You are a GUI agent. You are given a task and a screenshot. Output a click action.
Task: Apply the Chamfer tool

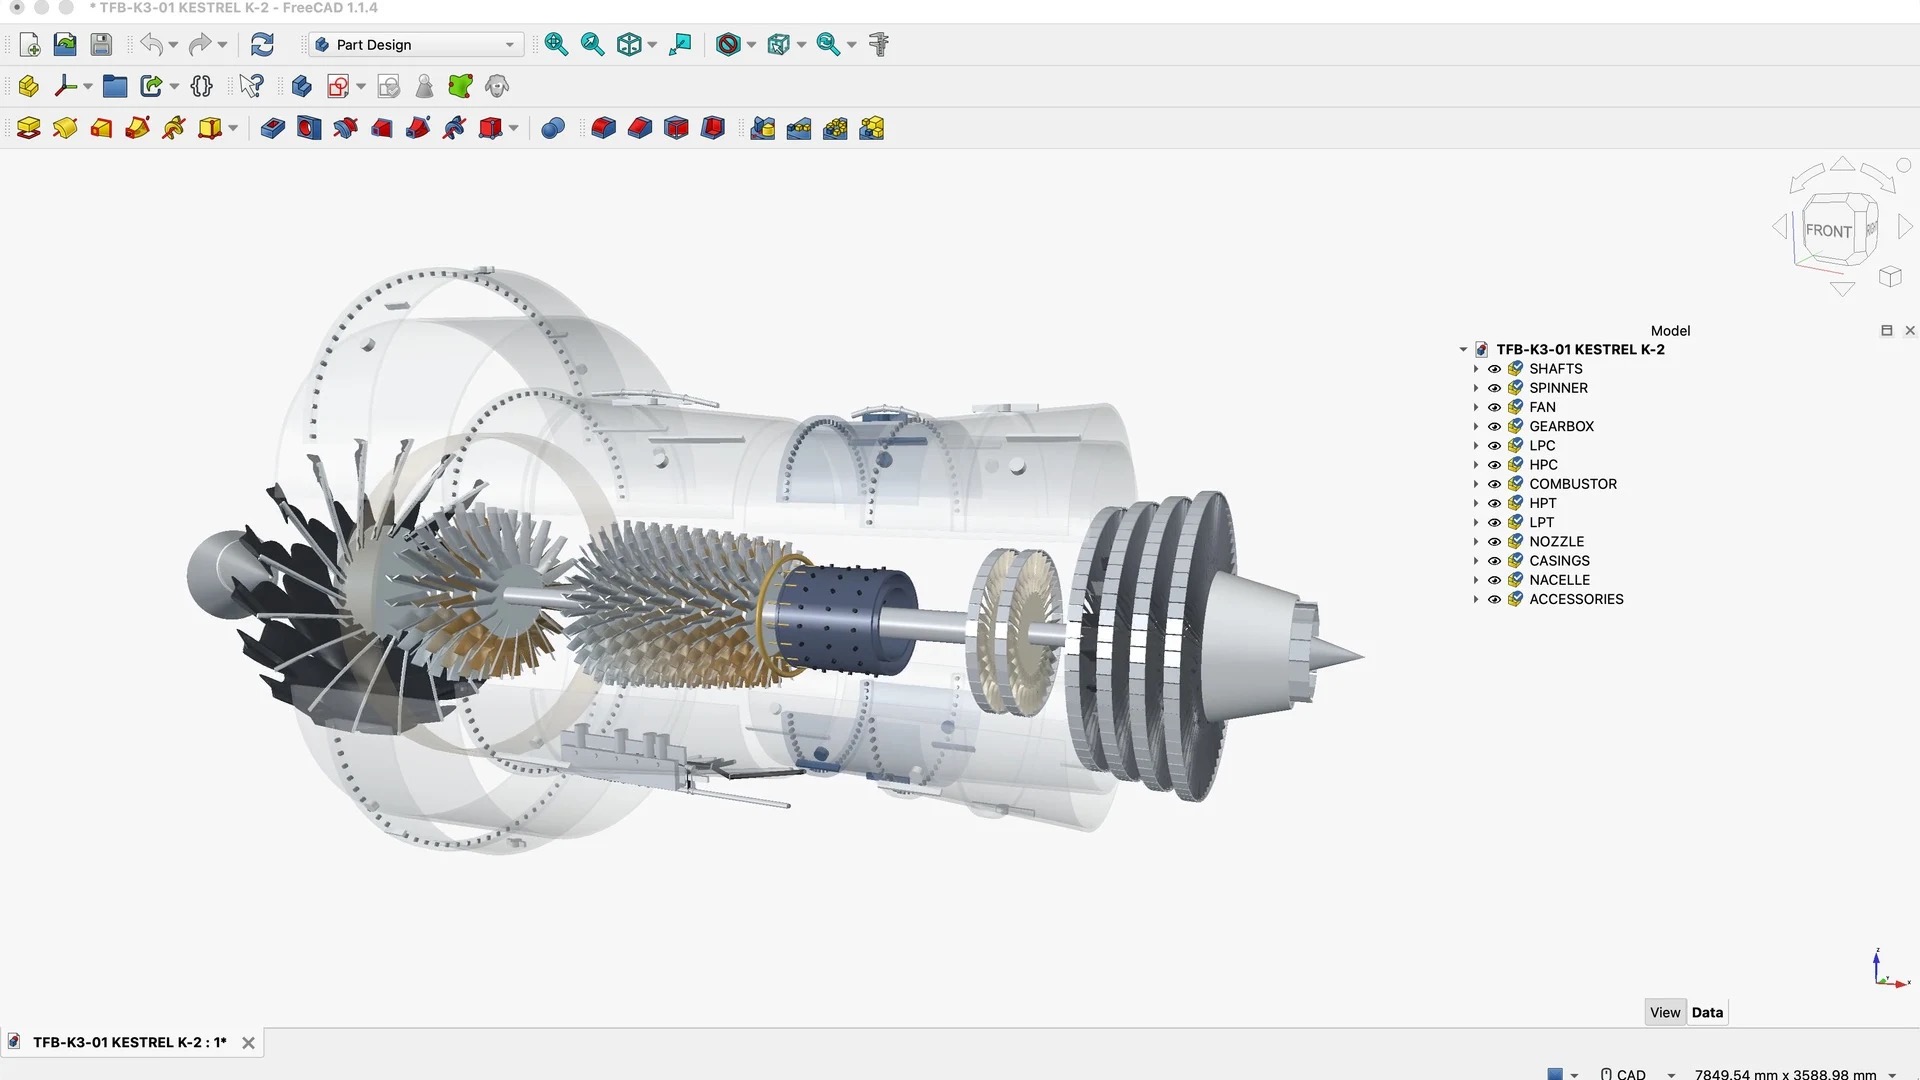[x=640, y=129]
